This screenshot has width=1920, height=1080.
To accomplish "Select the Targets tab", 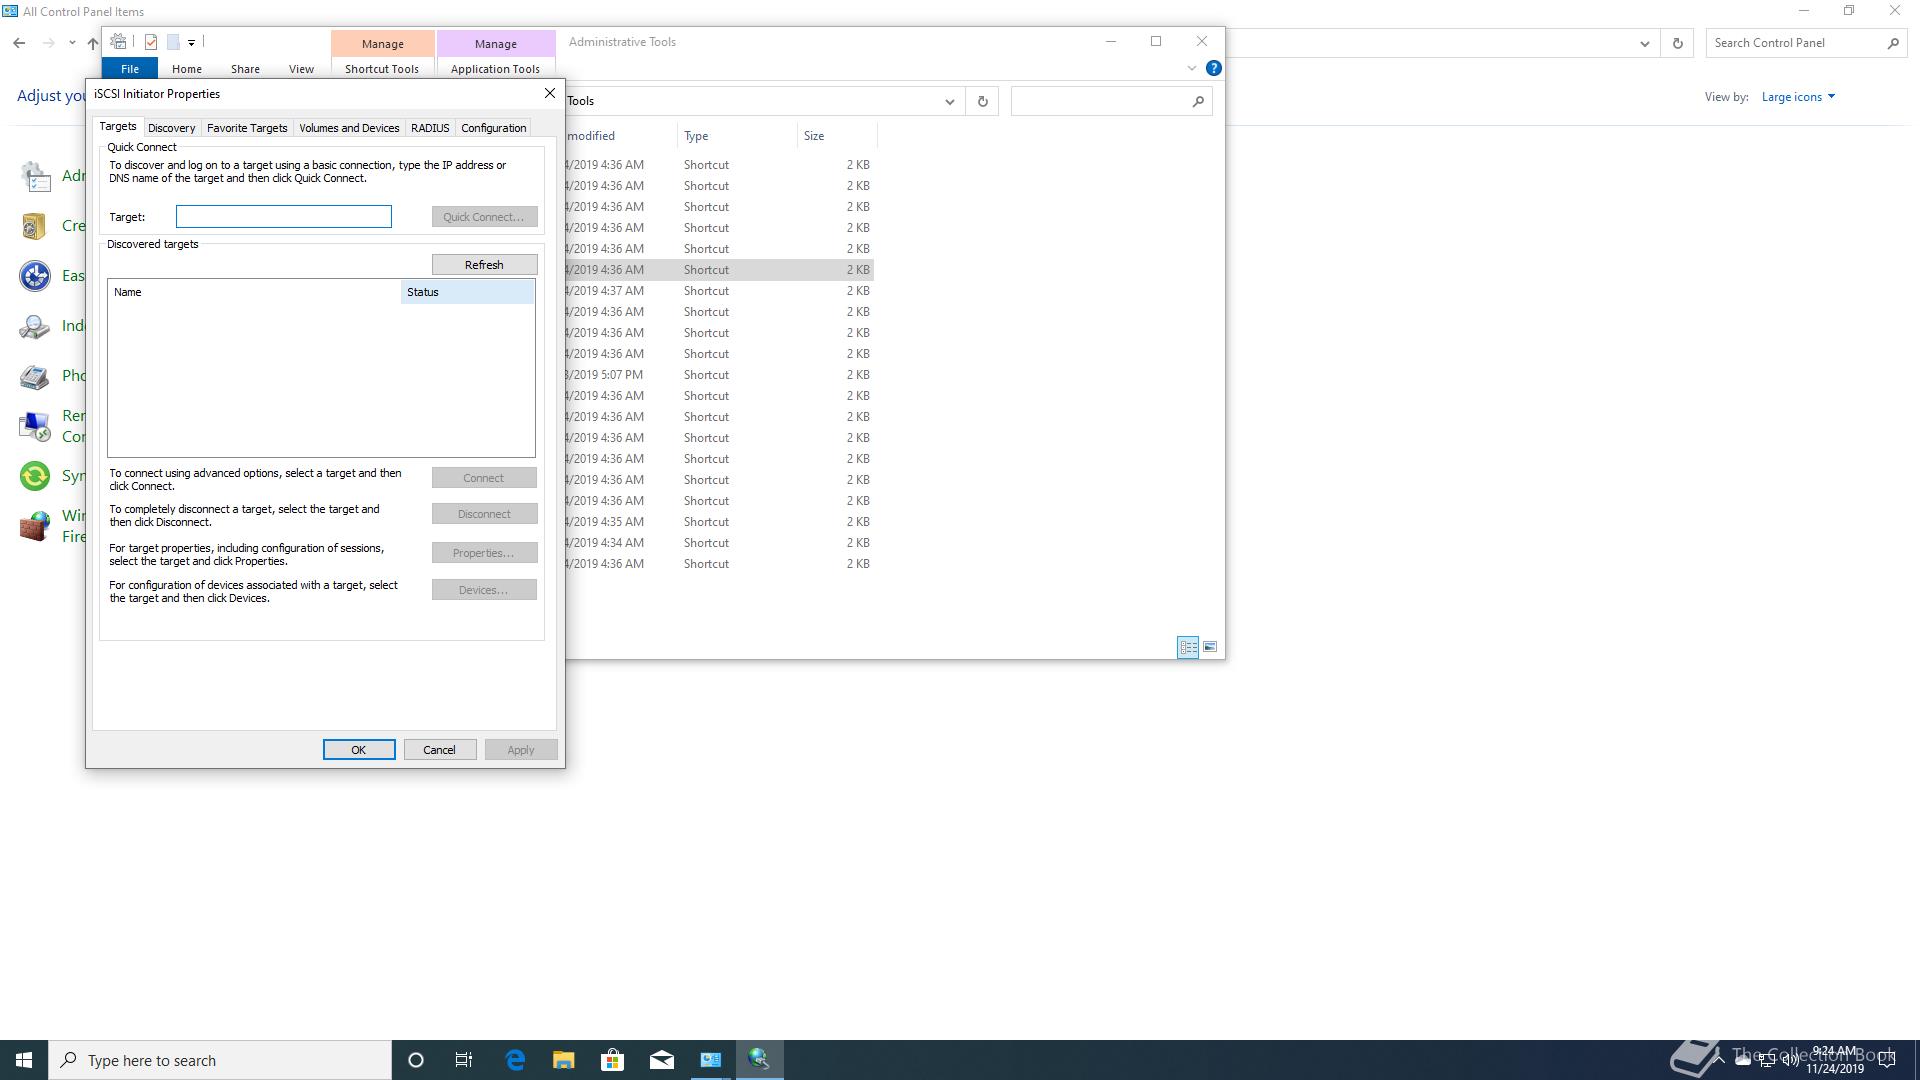I will (117, 126).
